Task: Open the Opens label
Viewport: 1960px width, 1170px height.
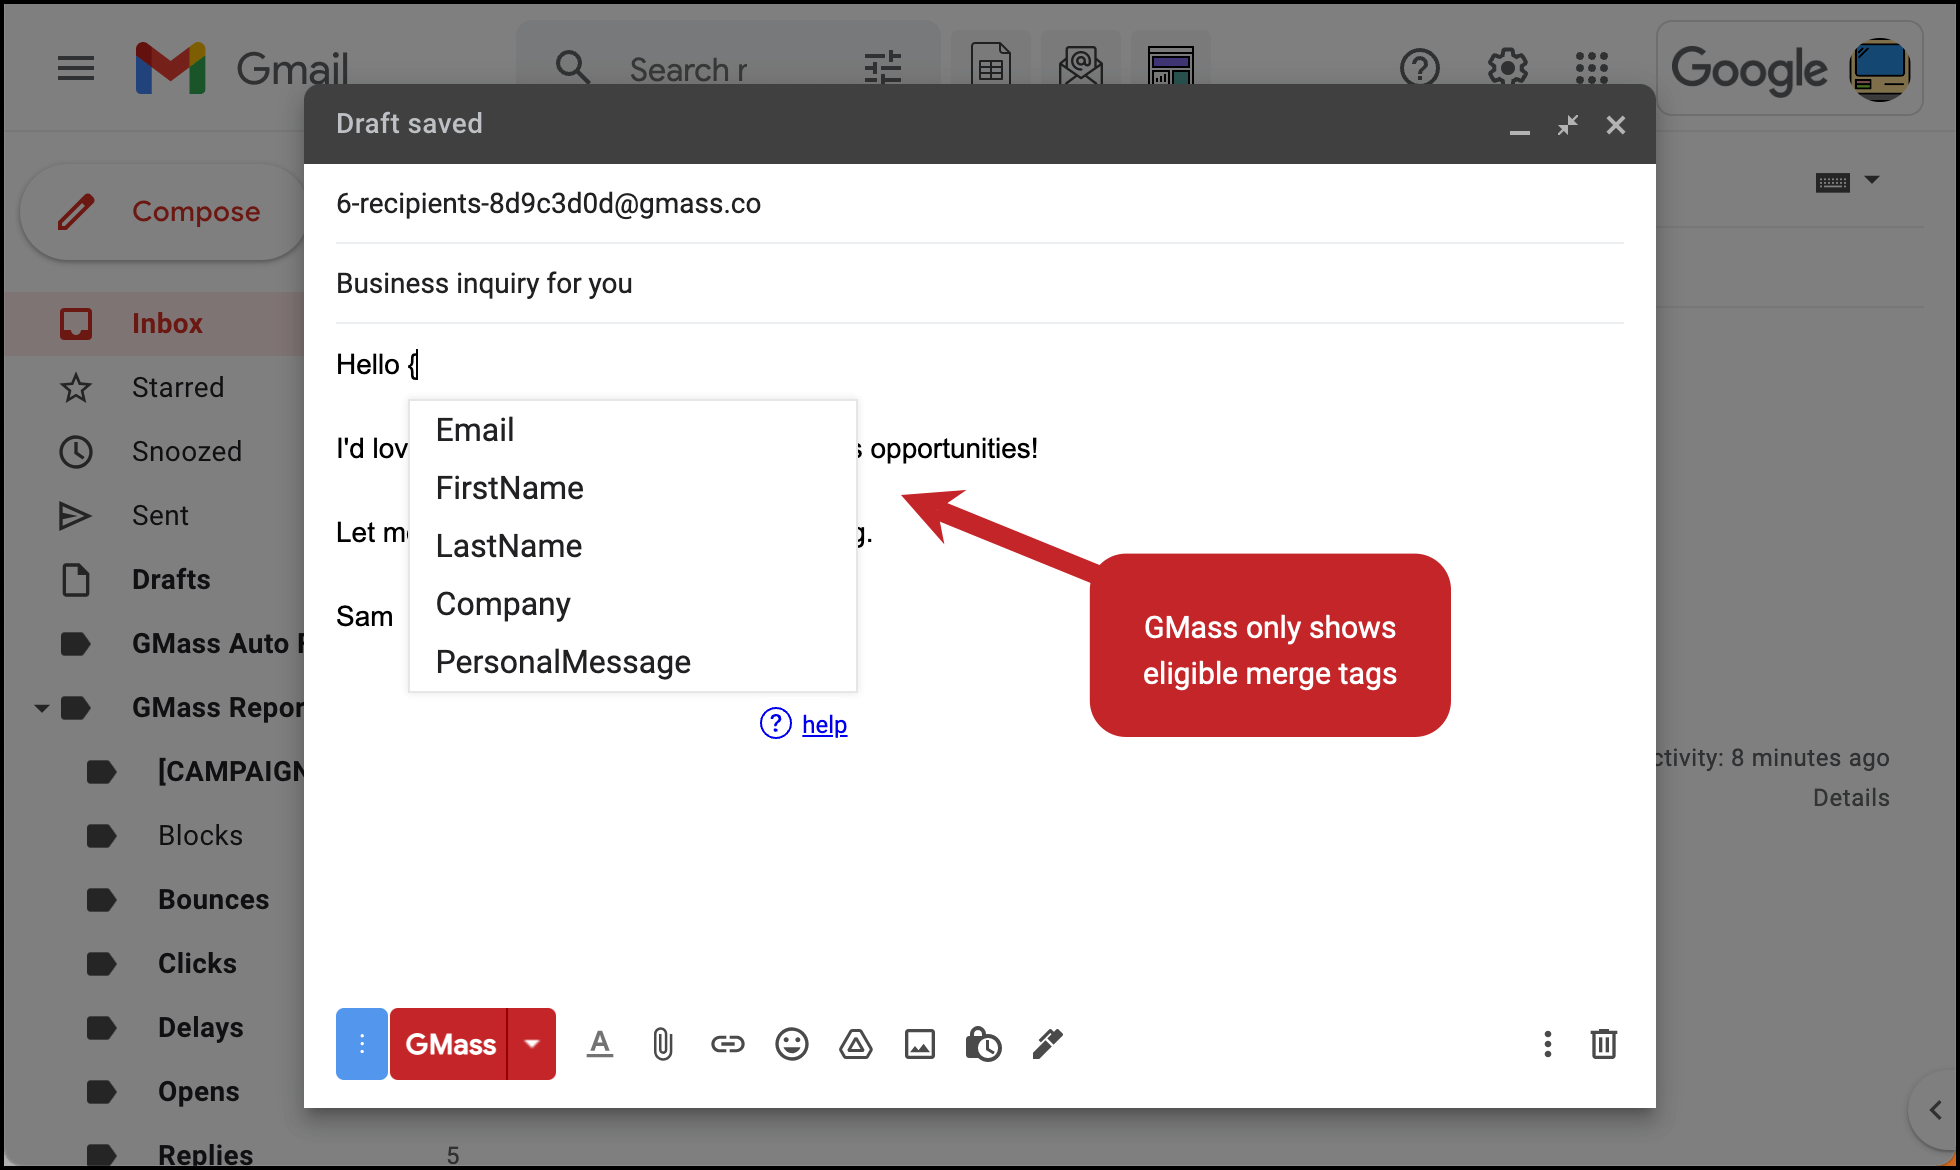Action: [x=155, y=1092]
